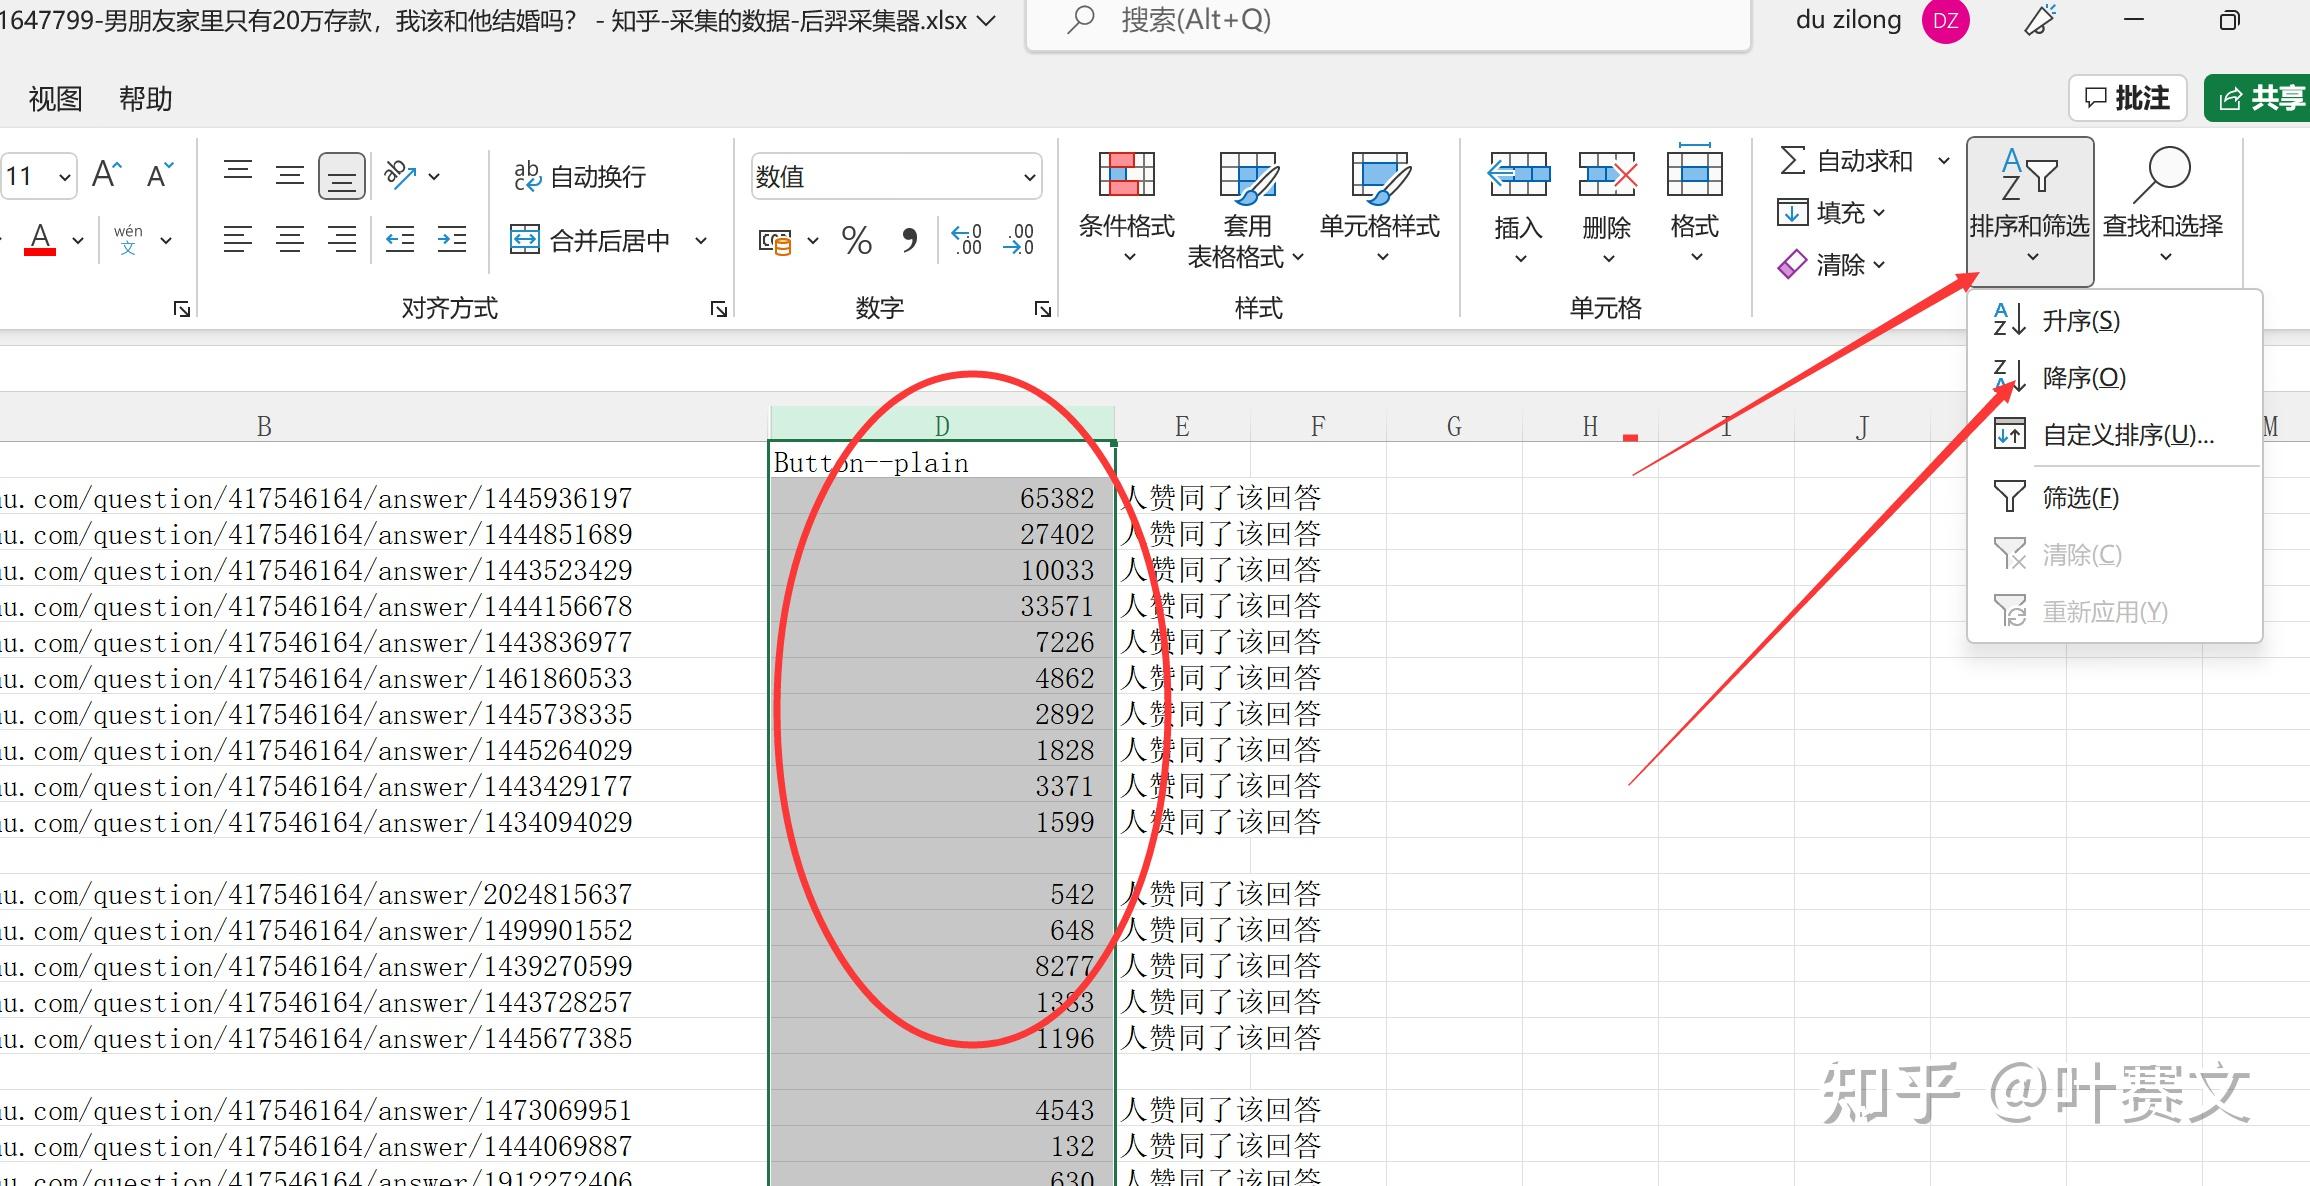Select descending sort 降序(O)
Viewport: 2310px width, 1186px height.
tap(2083, 378)
